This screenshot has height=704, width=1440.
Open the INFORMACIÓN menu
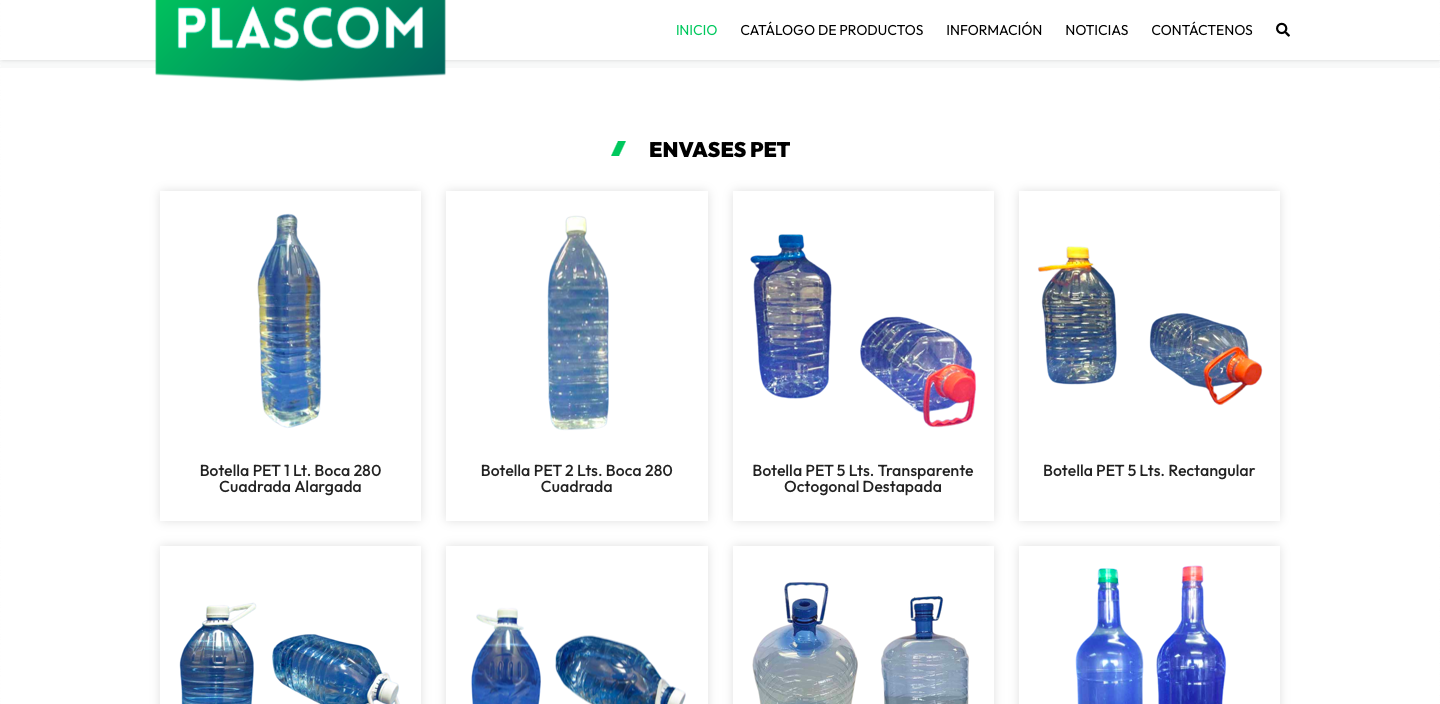[994, 30]
